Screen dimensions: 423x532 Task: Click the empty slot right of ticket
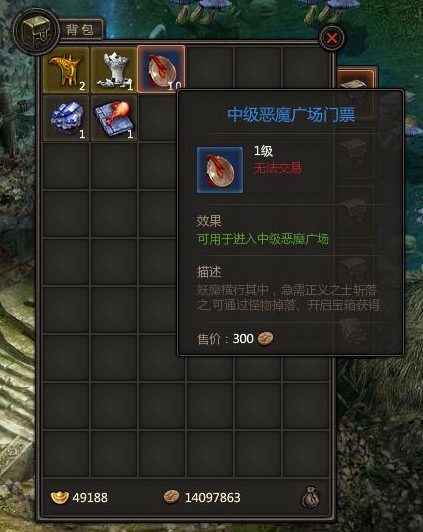(210, 69)
